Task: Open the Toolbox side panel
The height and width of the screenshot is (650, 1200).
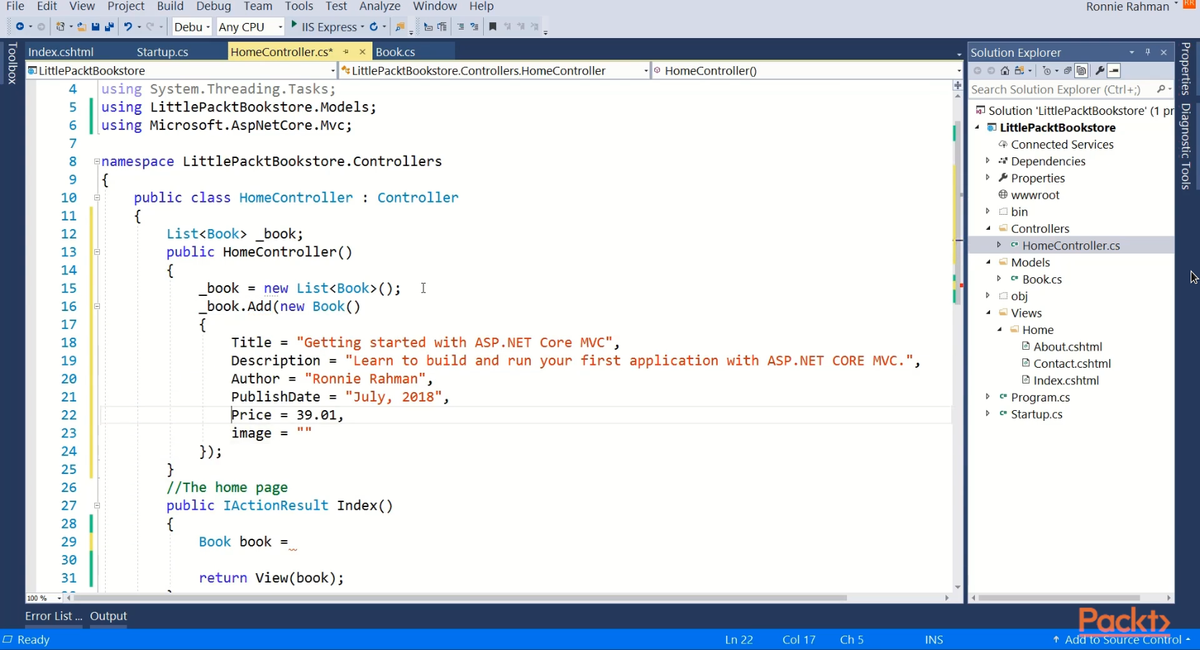Action: (11, 62)
